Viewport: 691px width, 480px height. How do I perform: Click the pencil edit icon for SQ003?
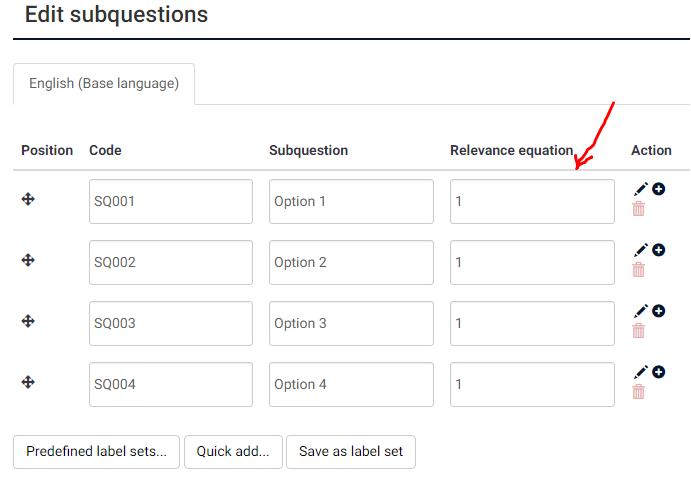click(641, 311)
